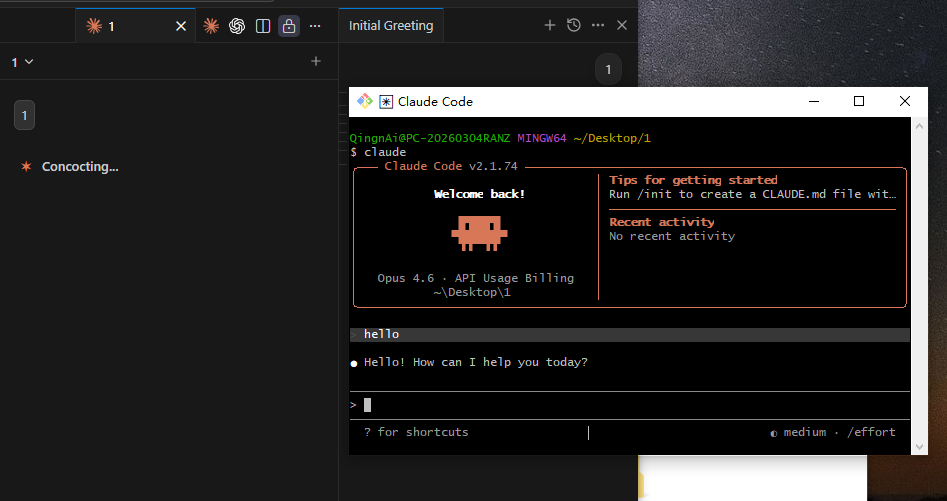Click the hello message in terminal
This screenshot has height=501, width=947.
click(x=629, y=334)
